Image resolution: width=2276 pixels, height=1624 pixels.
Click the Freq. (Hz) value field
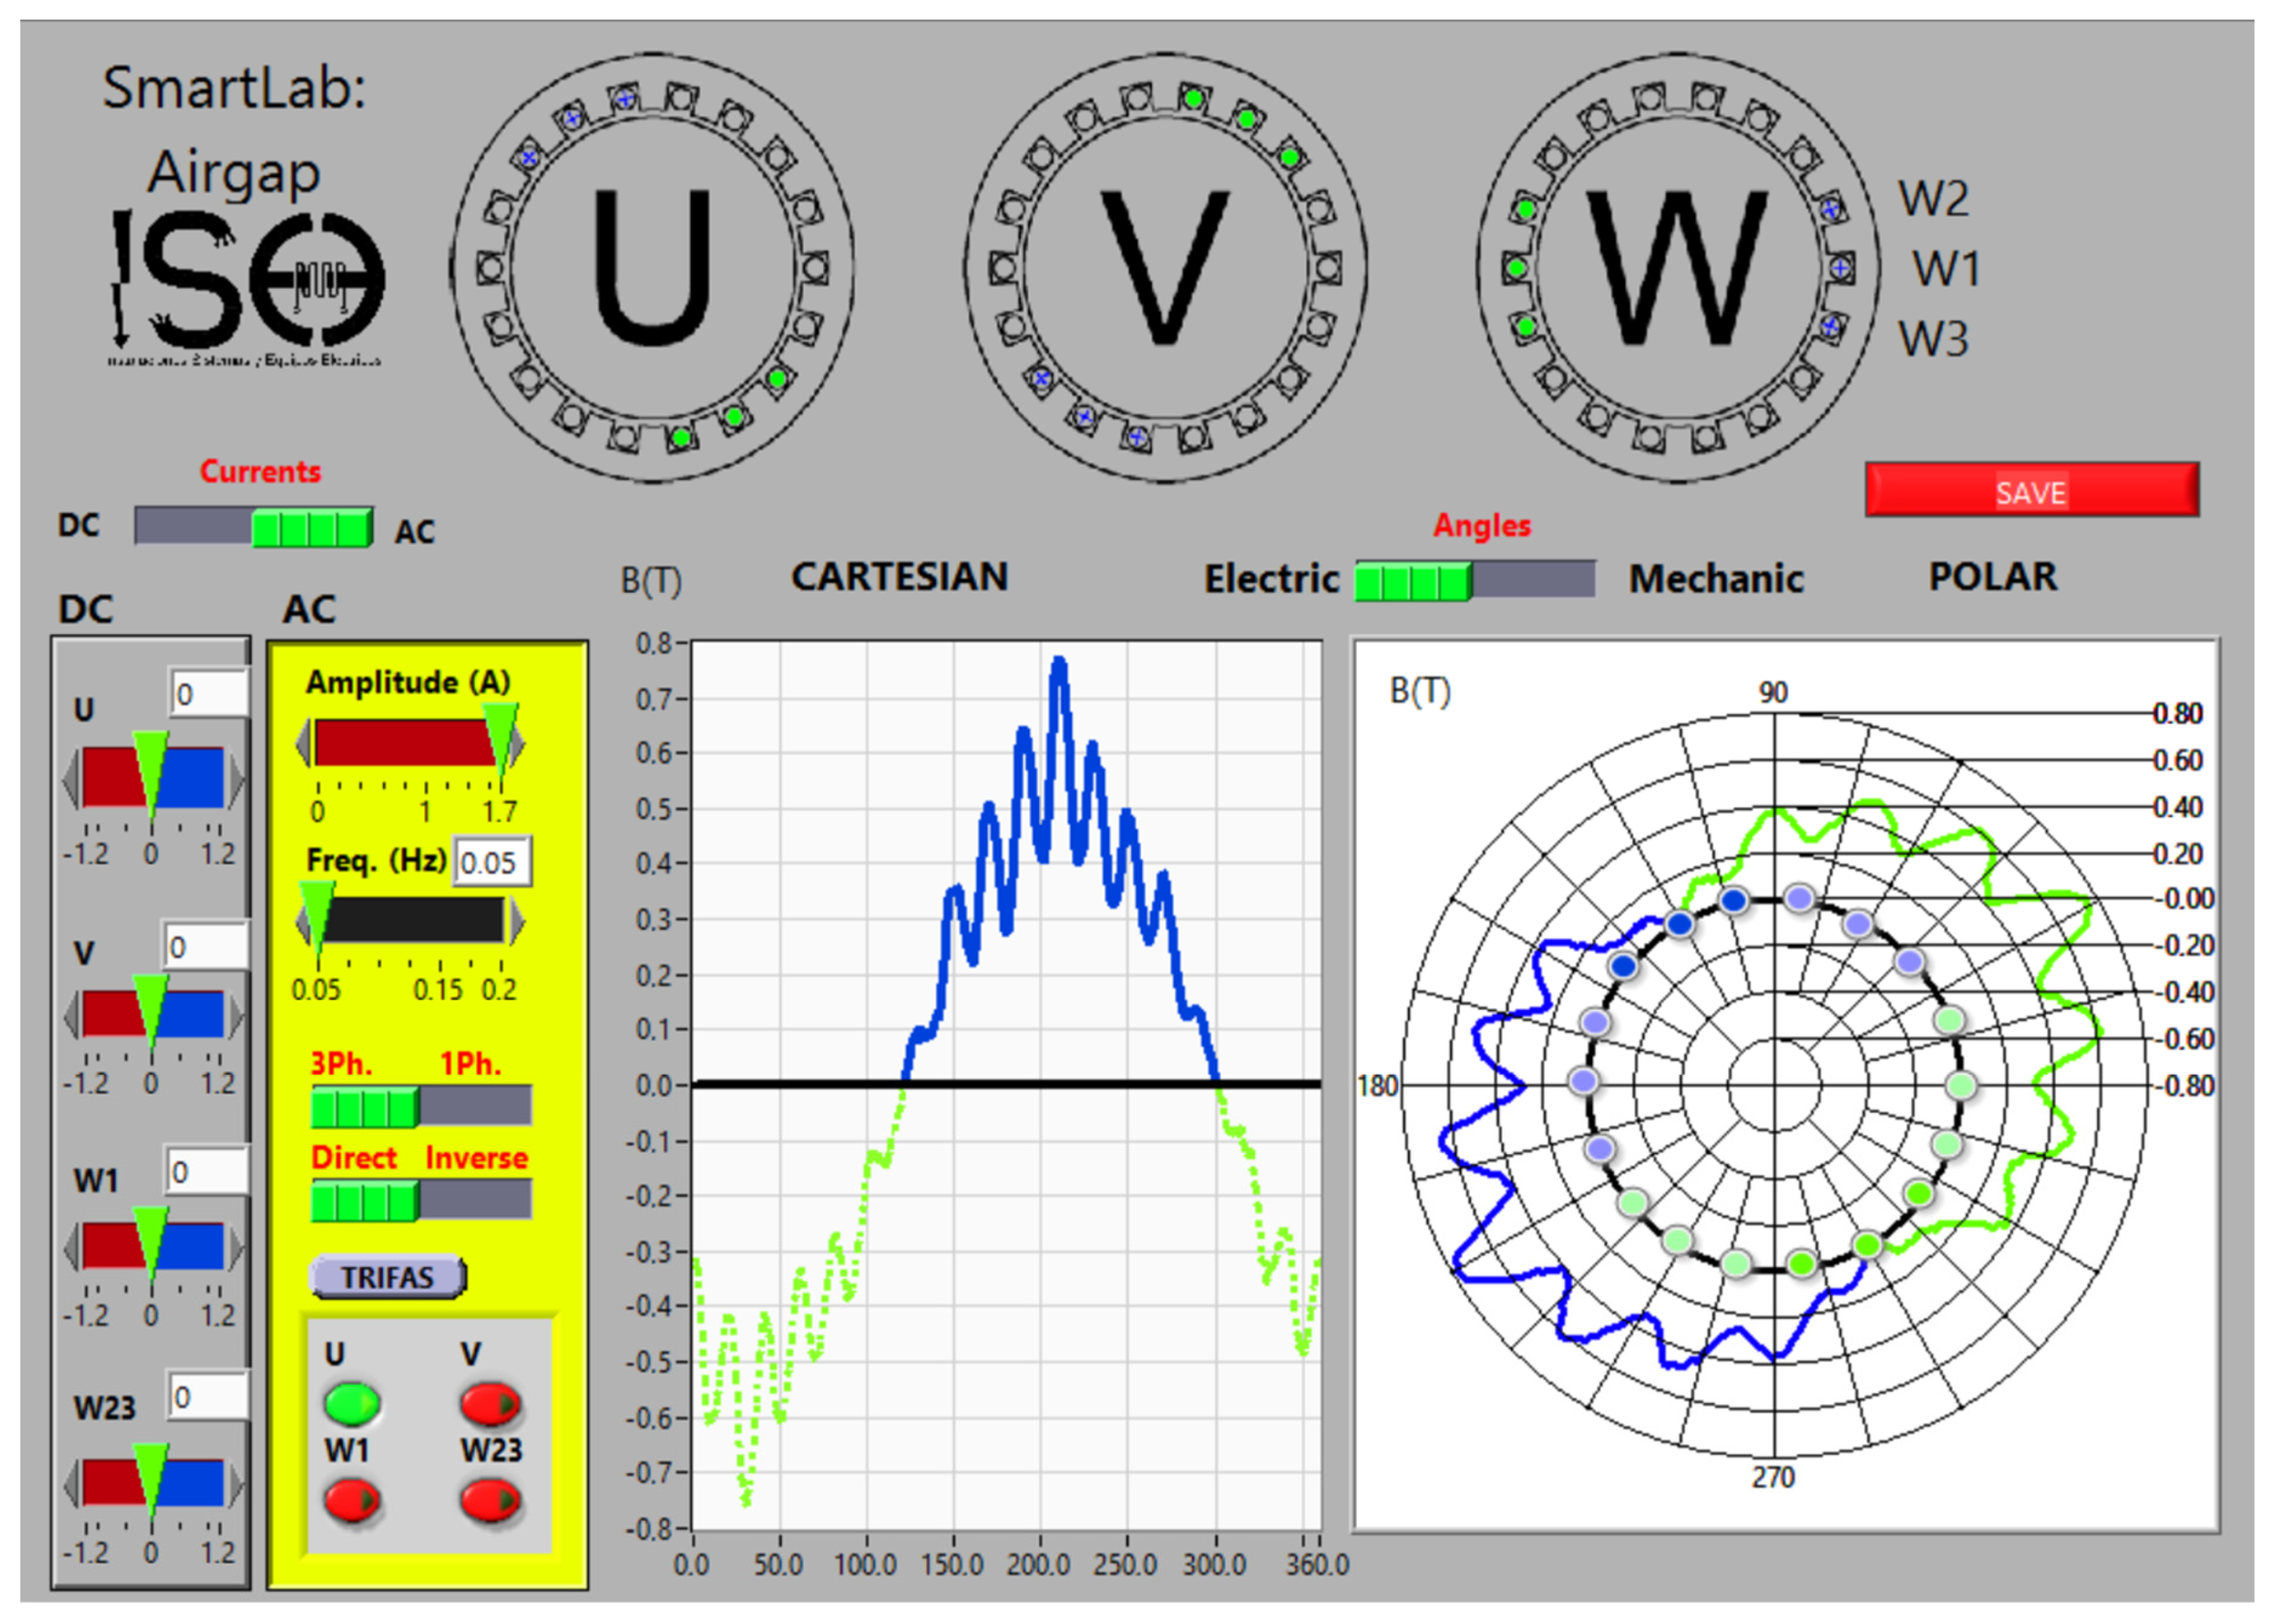click(x=492, y=862)
